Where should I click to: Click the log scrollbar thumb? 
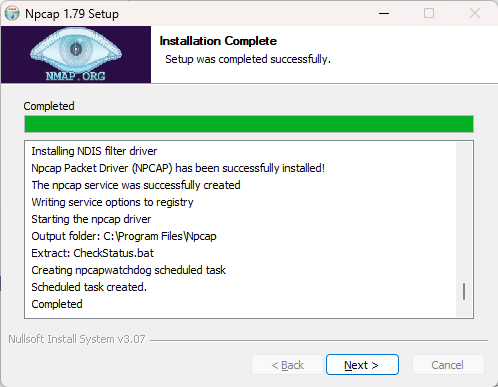(464, 291)
